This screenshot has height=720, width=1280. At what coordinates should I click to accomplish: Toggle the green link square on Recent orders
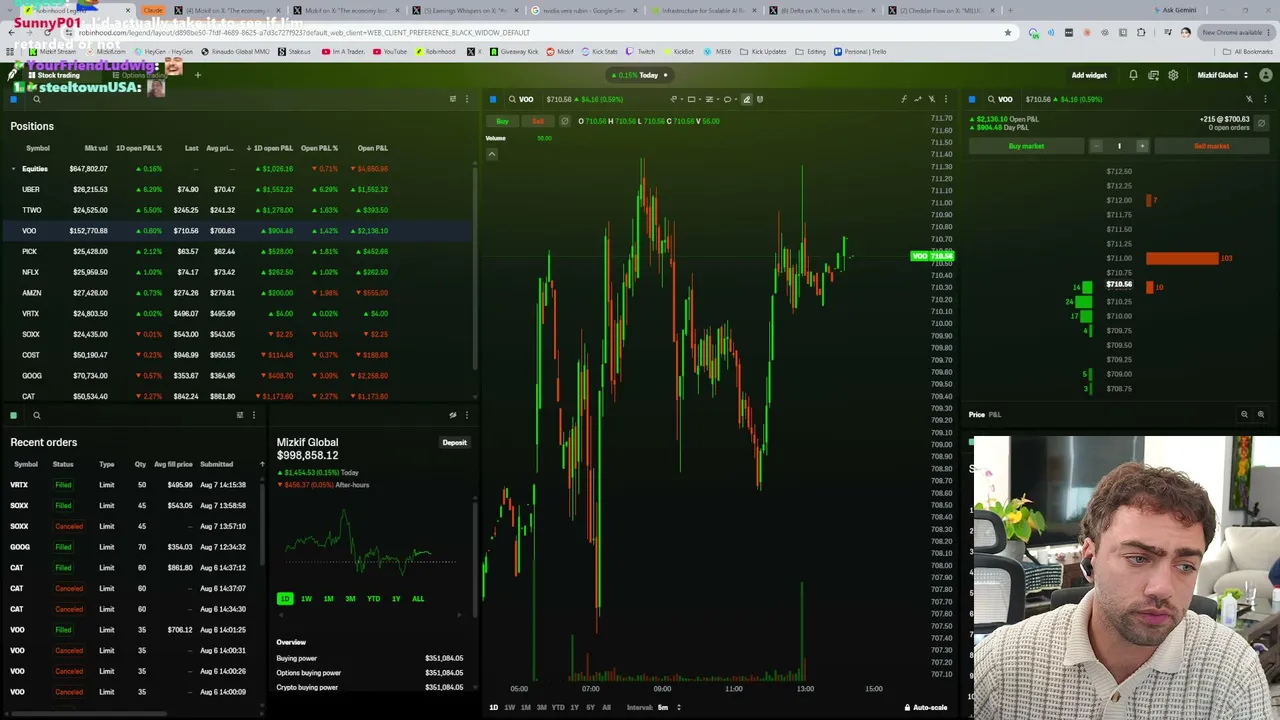click(x=14, y=415)
